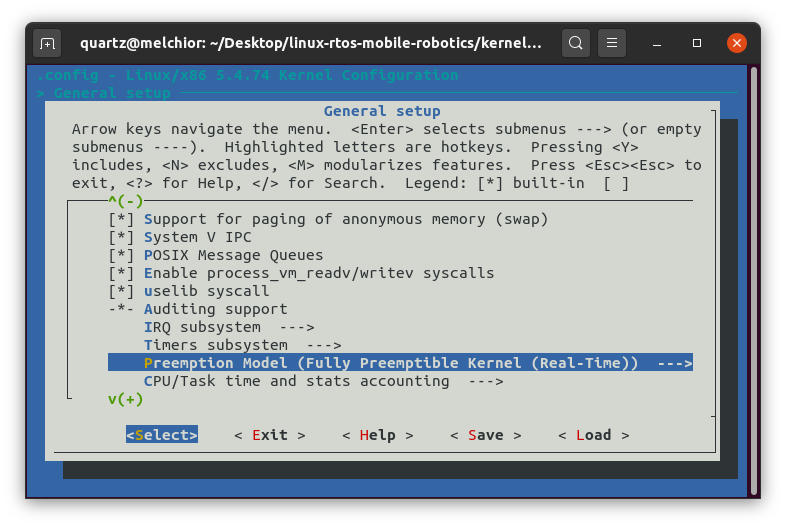Screen dimensions: 786x527
Task: Click the scroll-up indicator ^(-)
Action: tap(125, 201)
